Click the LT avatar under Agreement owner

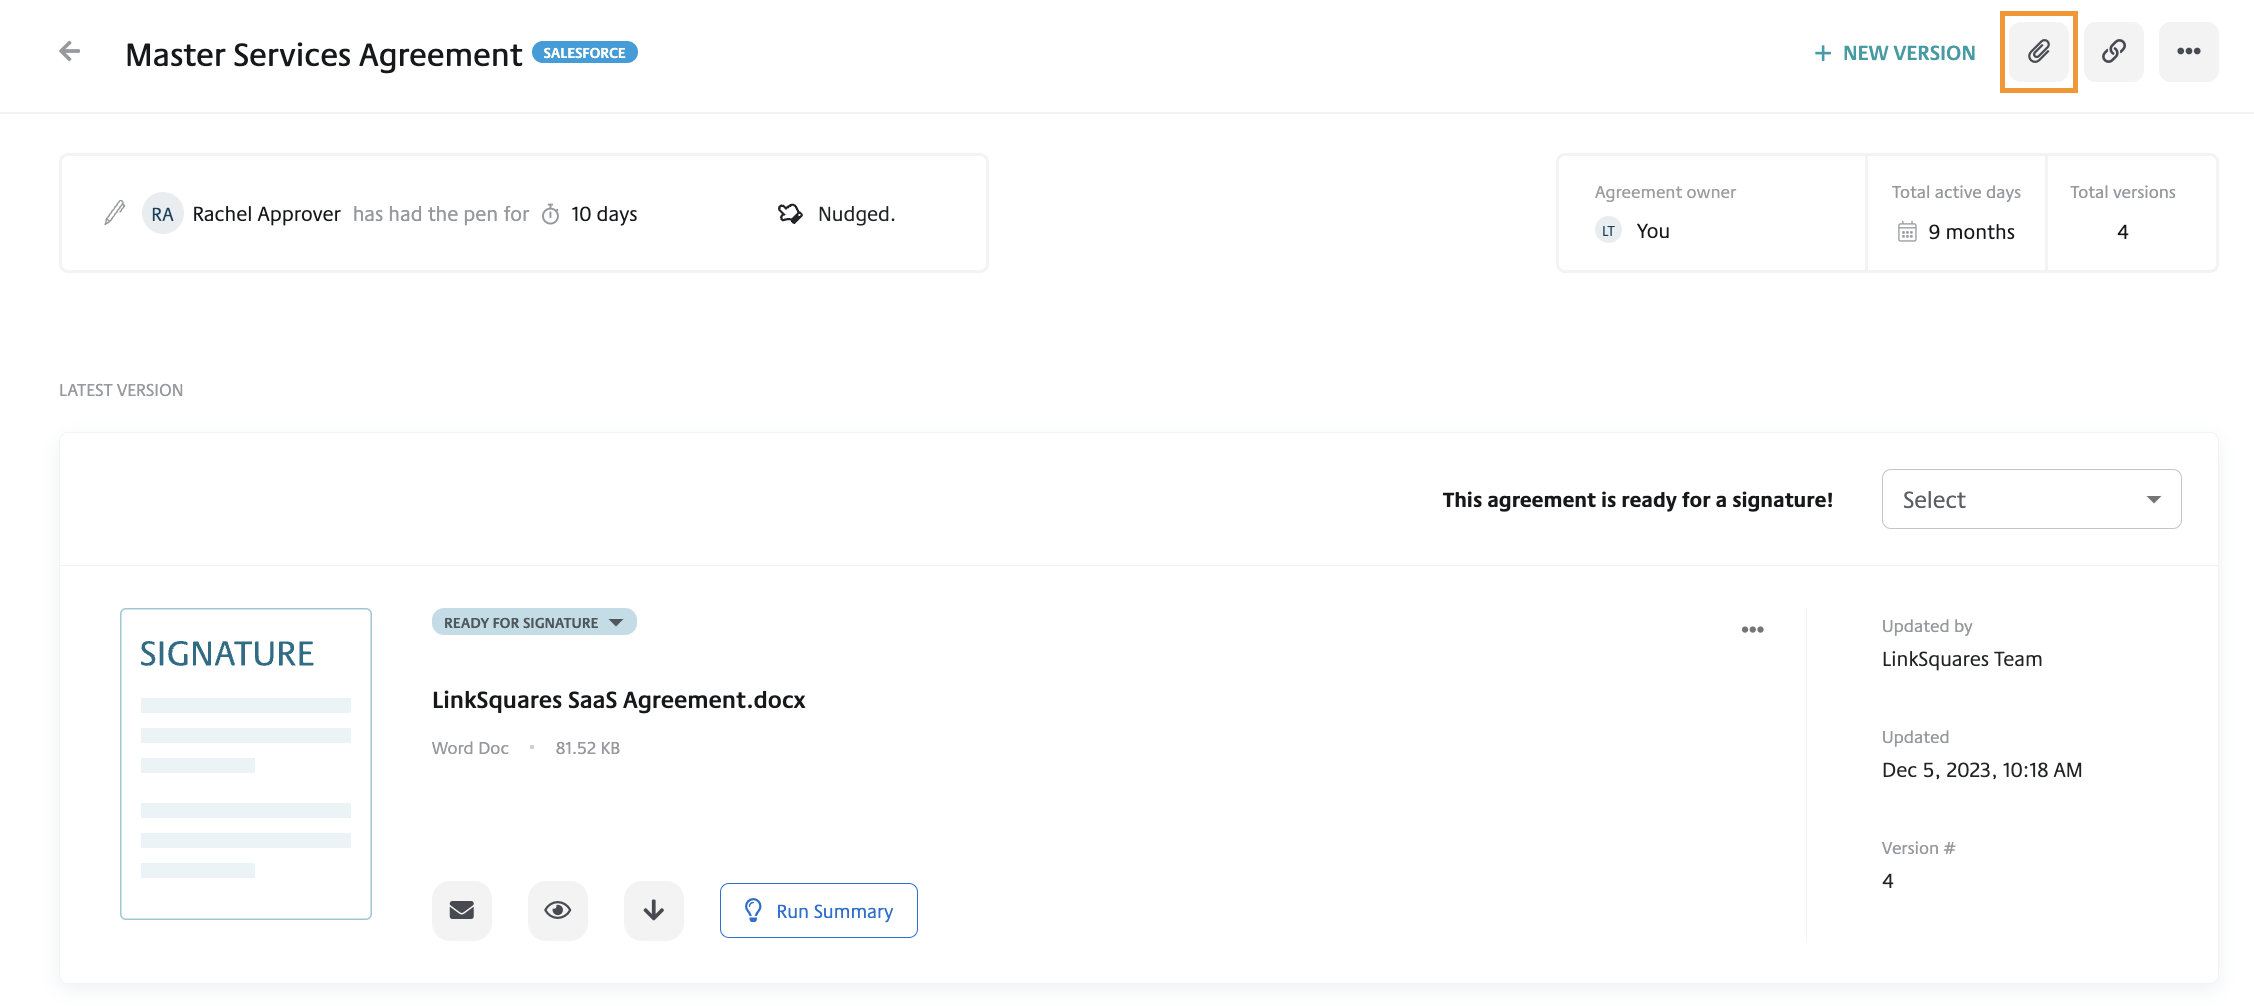point(1606,230)
